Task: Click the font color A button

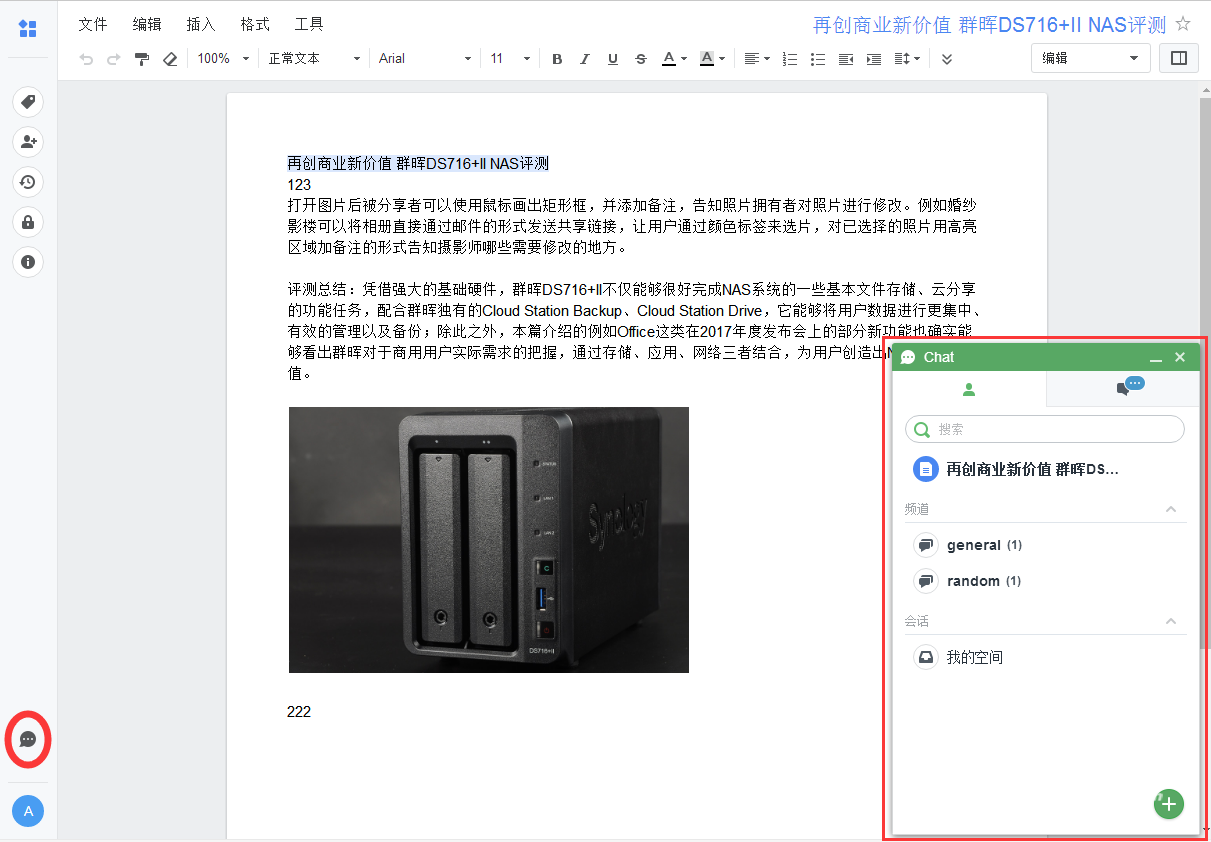Action: coord(669,59)
